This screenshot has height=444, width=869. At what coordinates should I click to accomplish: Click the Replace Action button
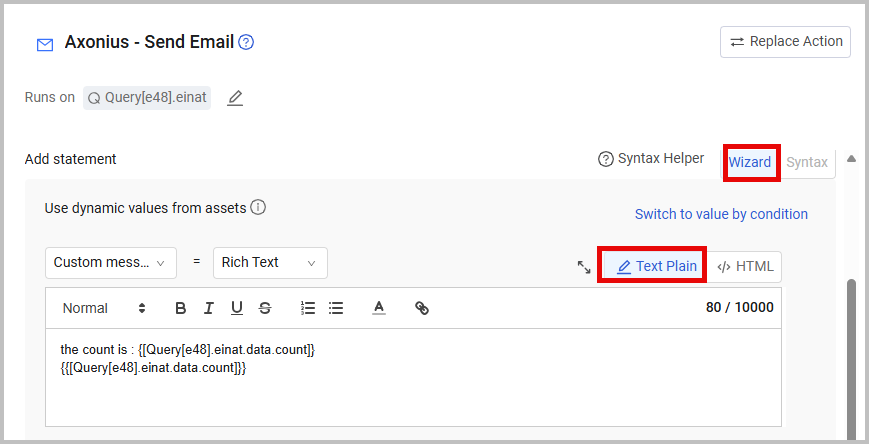click(785, 42)
